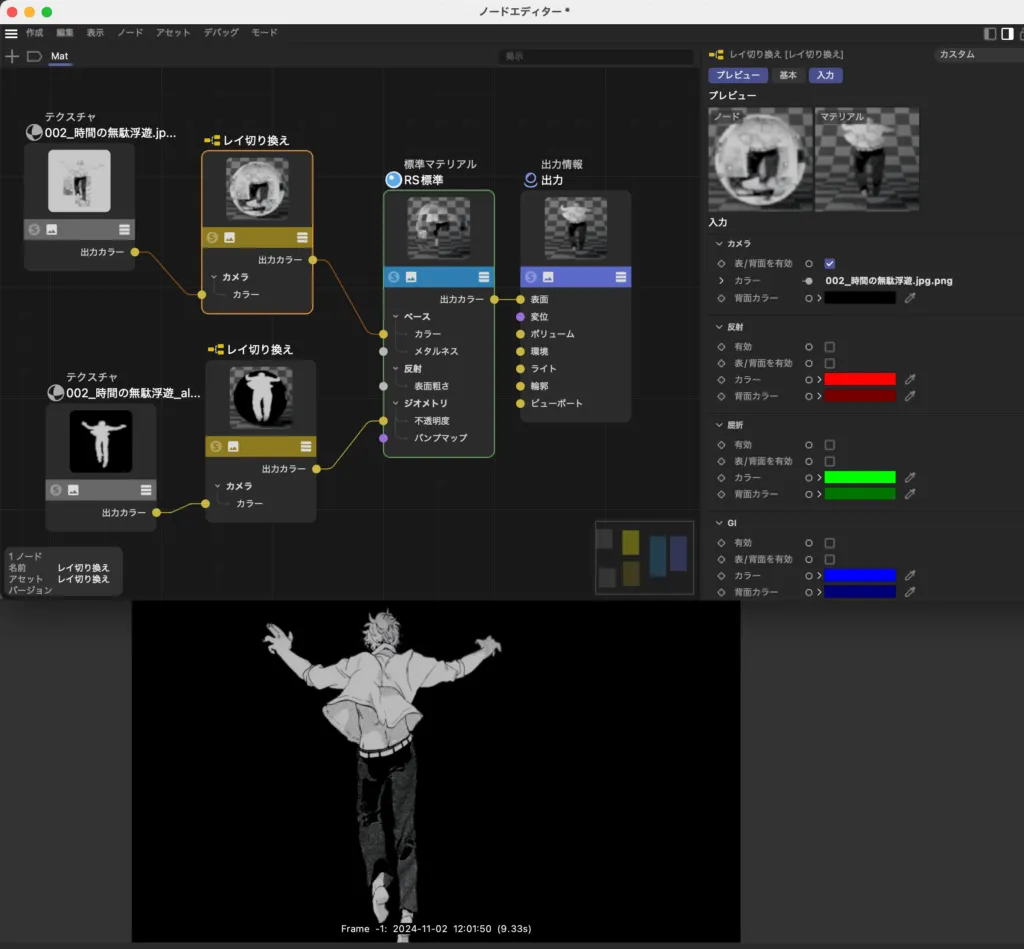
Task: Click the image preview icon on 出力 node
Action: [x=547, y=277]
